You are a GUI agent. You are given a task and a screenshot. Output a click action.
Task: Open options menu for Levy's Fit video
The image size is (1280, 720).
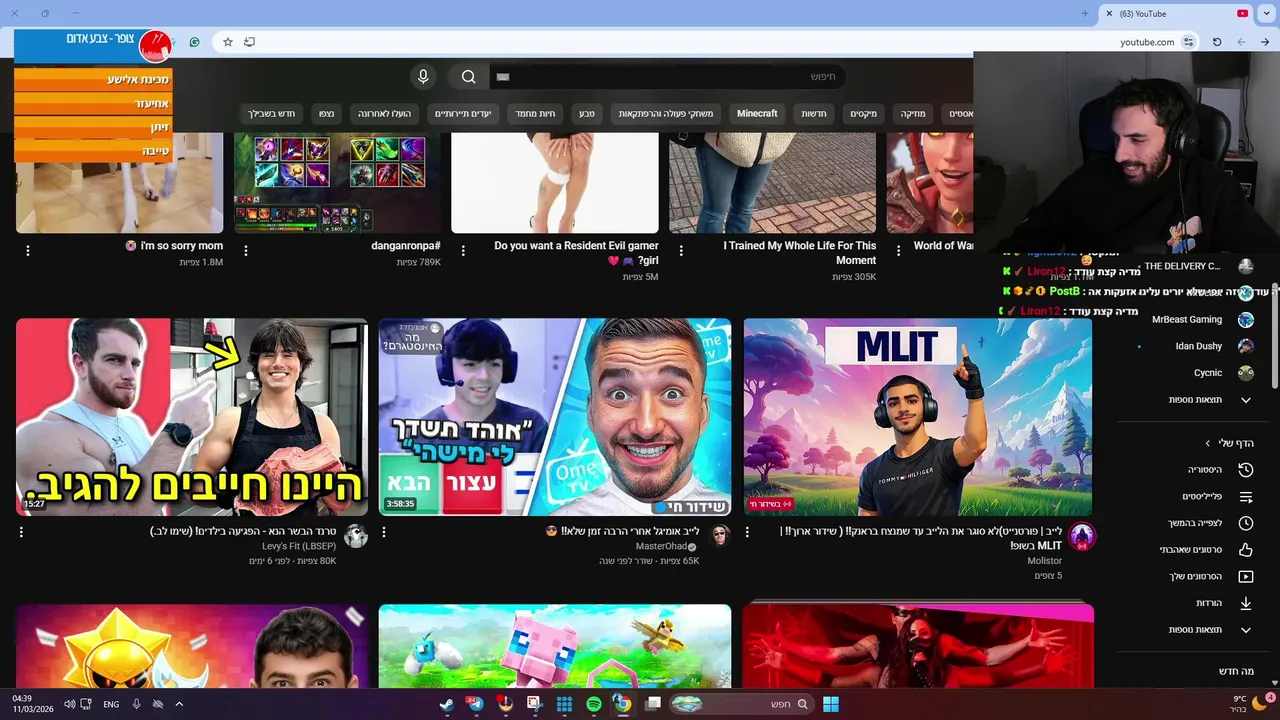(21, 533)
